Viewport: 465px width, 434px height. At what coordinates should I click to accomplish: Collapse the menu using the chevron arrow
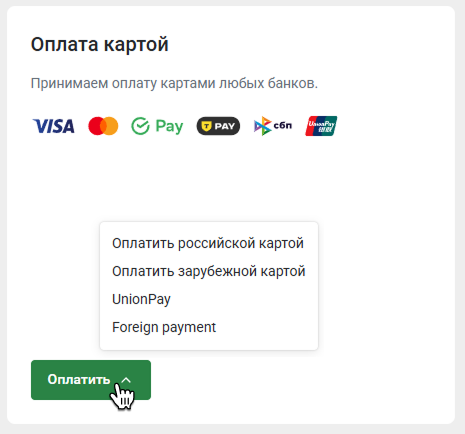pos(126,380)
